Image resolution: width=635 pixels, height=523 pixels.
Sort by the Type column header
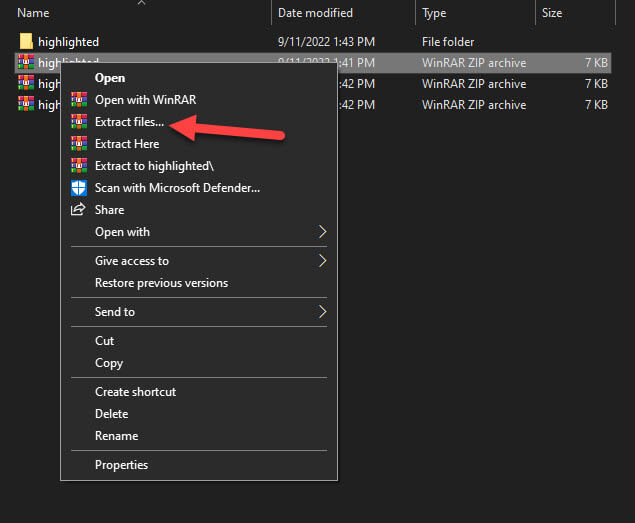(x=435, y=13)
